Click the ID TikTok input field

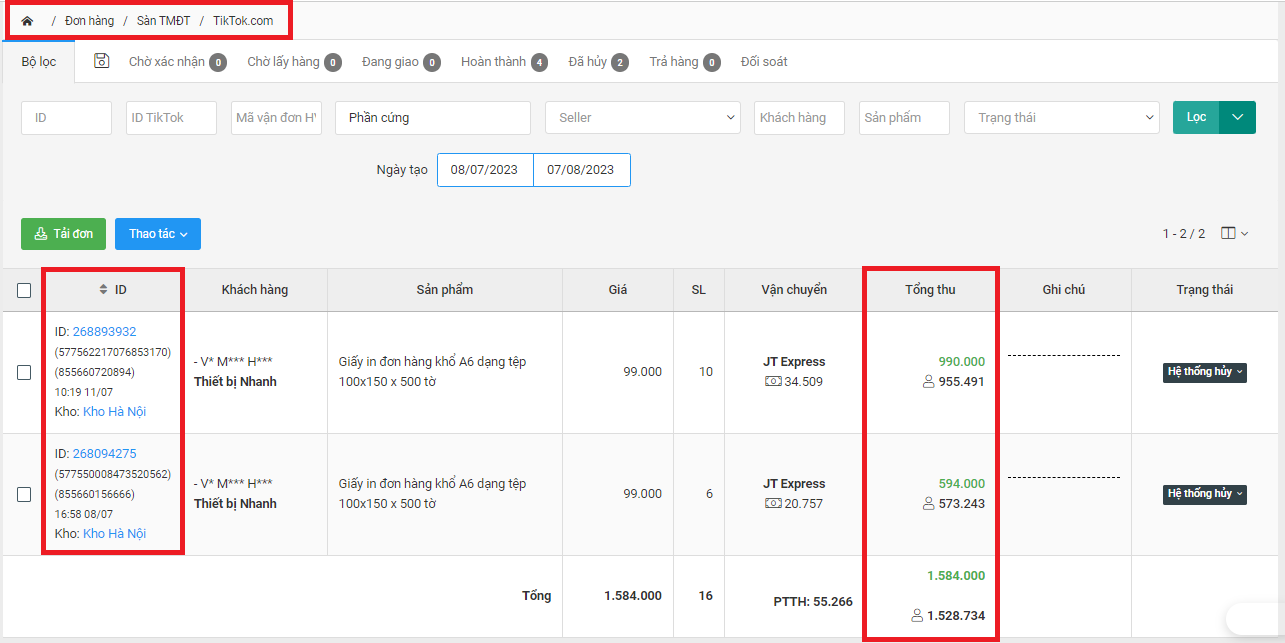pyautogui.click(x=171, y=118)
